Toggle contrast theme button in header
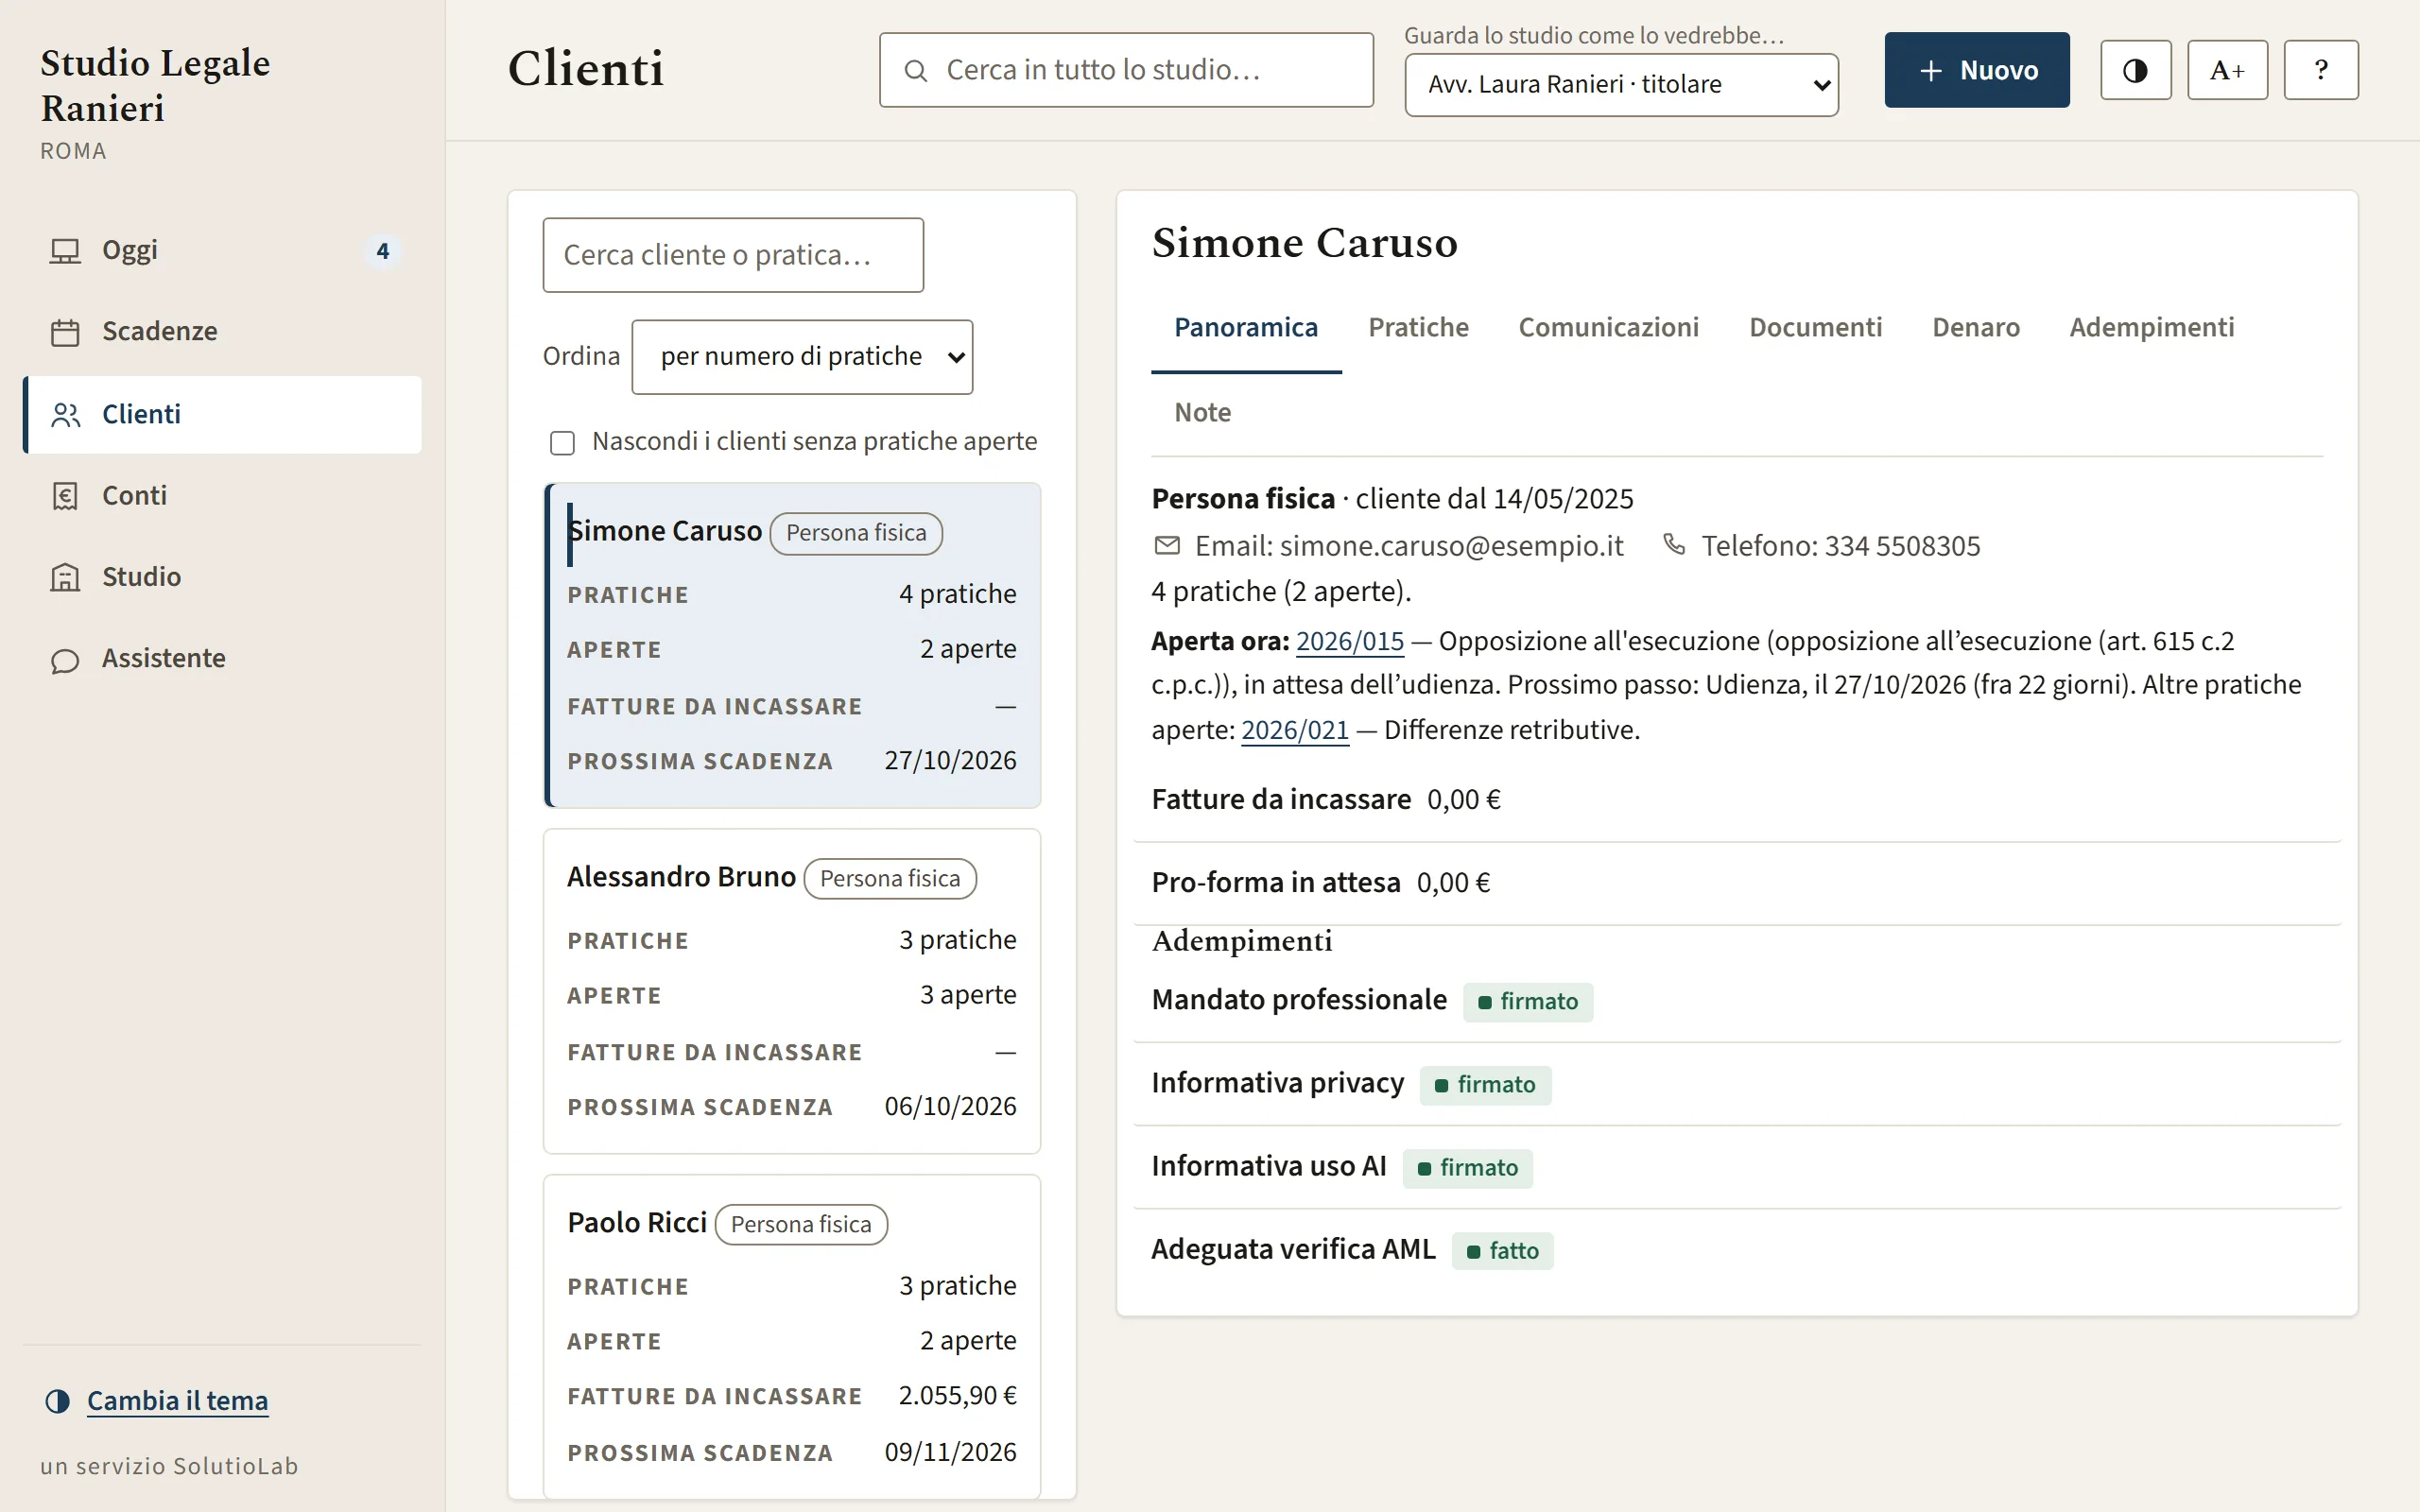This screenshot has height=1512, width=2420. (2135, 70)
